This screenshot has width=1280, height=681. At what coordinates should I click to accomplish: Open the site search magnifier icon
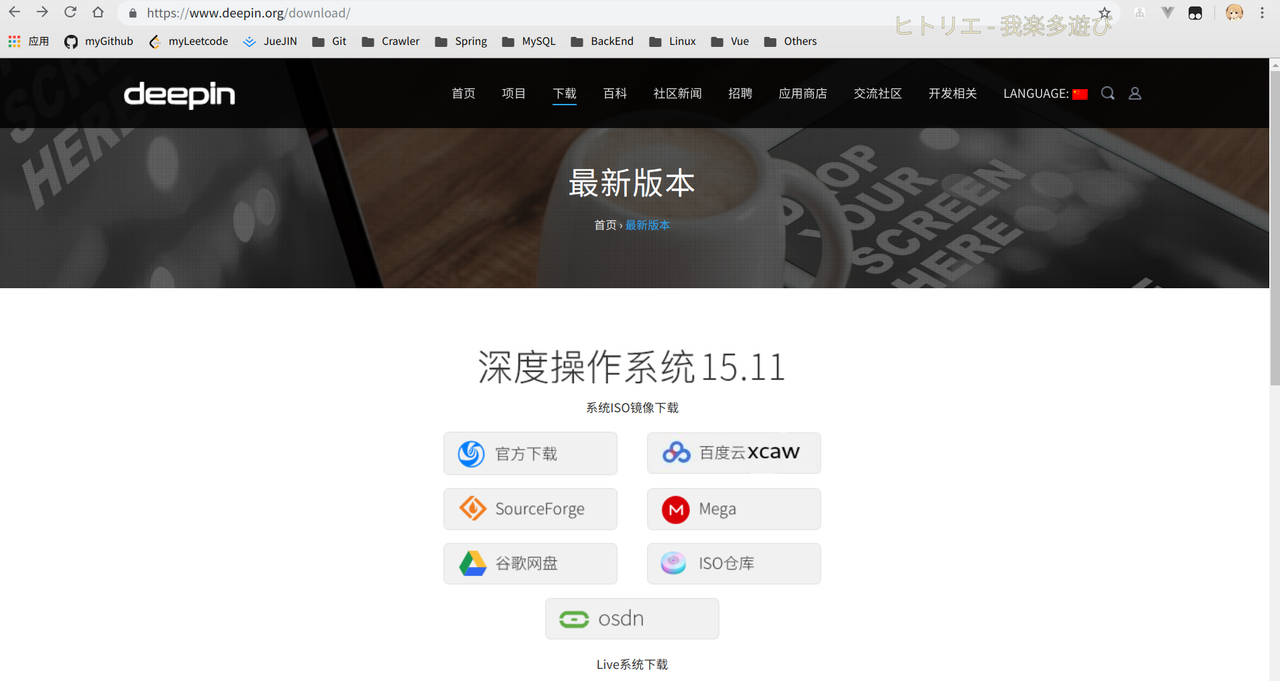click(1108, 93)
